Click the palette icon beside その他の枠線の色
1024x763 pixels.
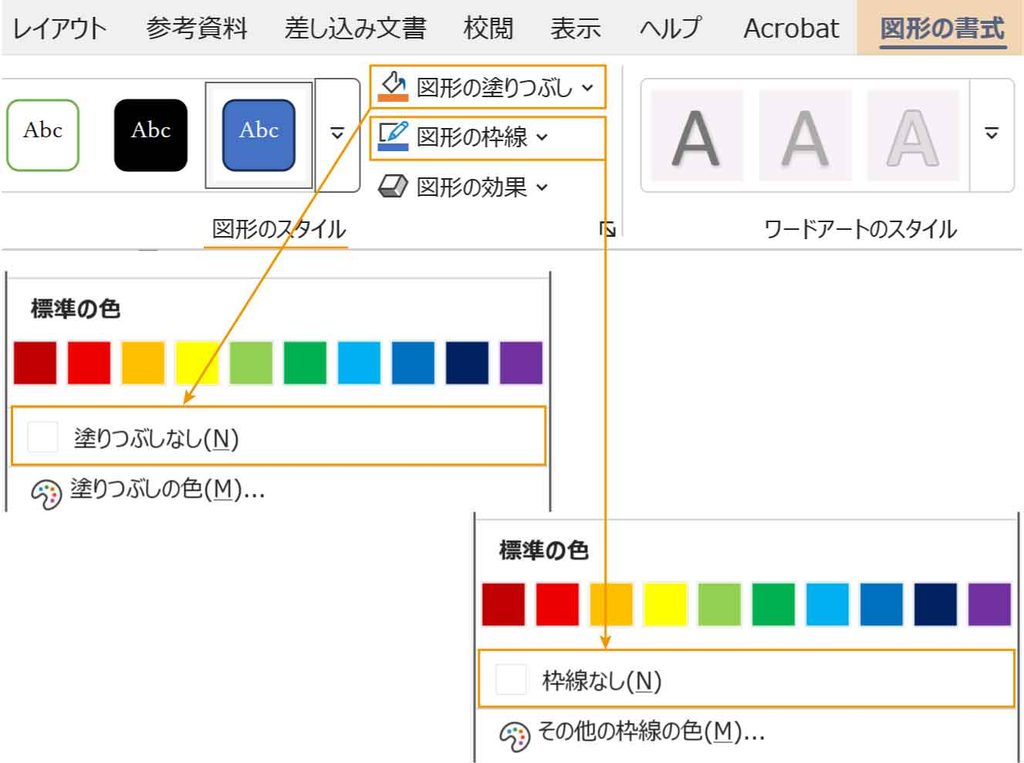(515, 737)
